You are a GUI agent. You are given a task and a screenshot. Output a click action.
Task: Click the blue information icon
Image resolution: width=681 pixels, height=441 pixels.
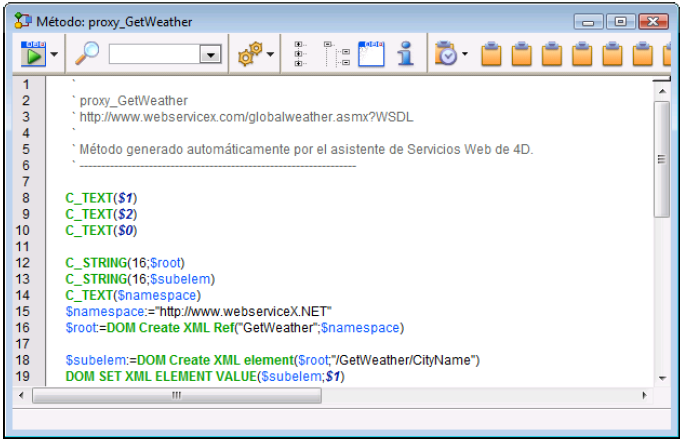pyautogui.click(x=405, y=54)
